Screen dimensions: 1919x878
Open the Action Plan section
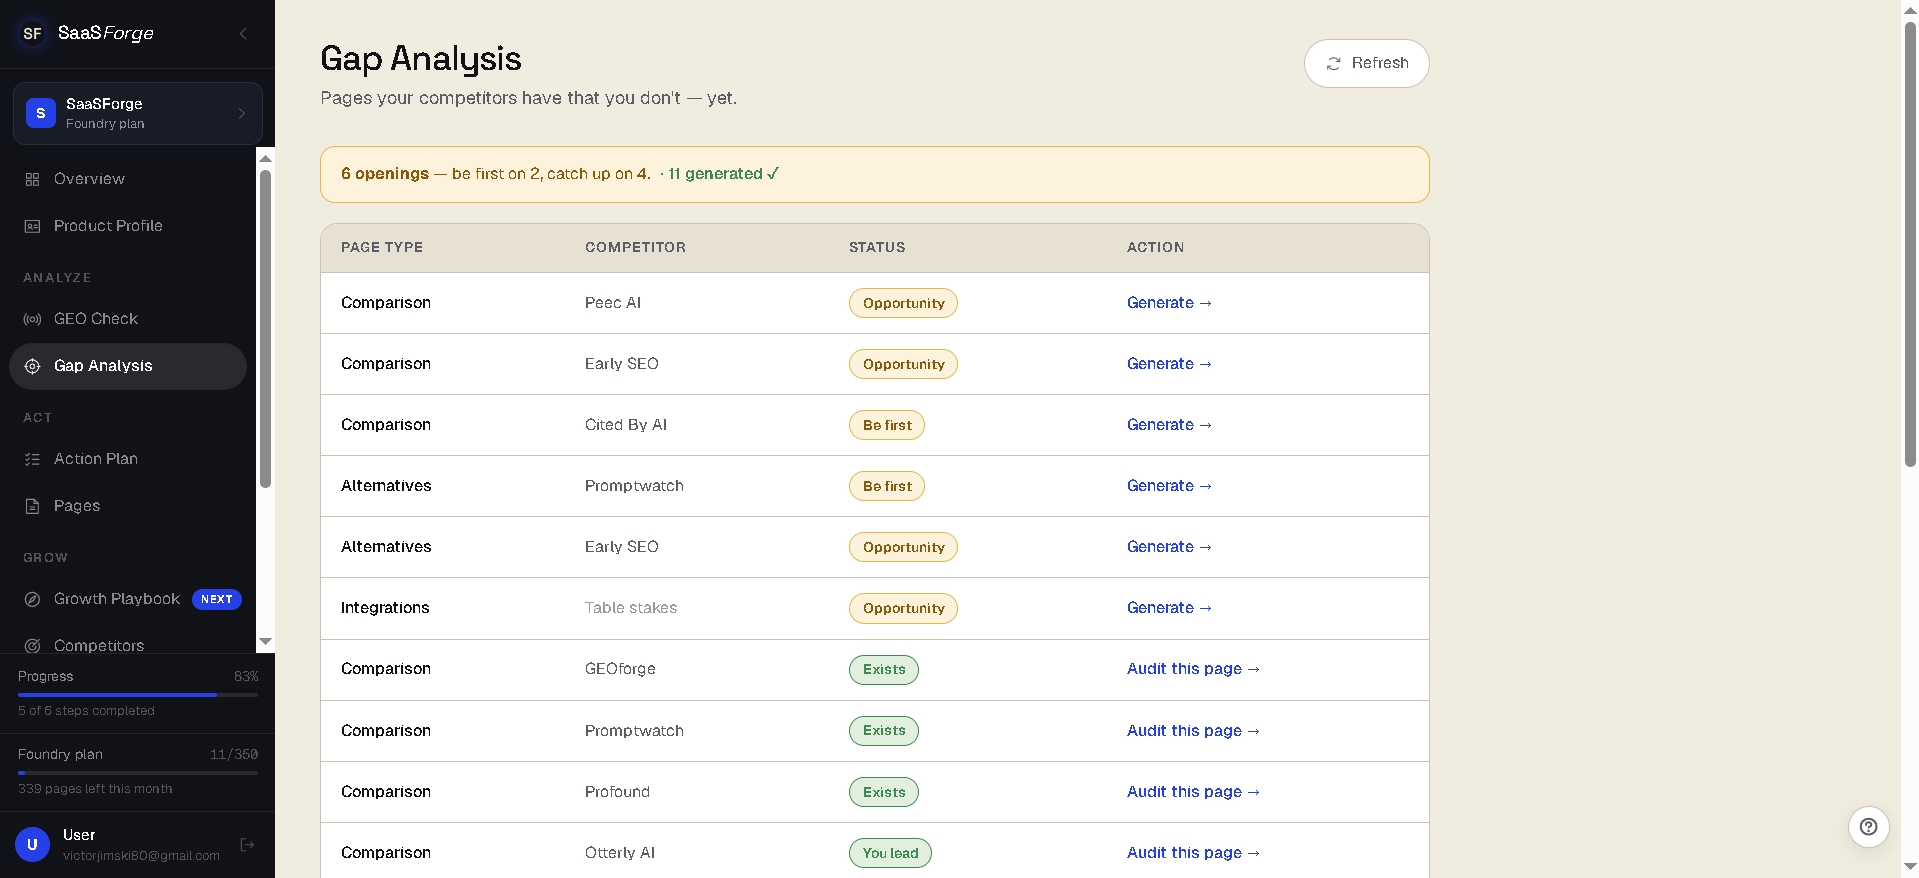(x=128, y=459)
